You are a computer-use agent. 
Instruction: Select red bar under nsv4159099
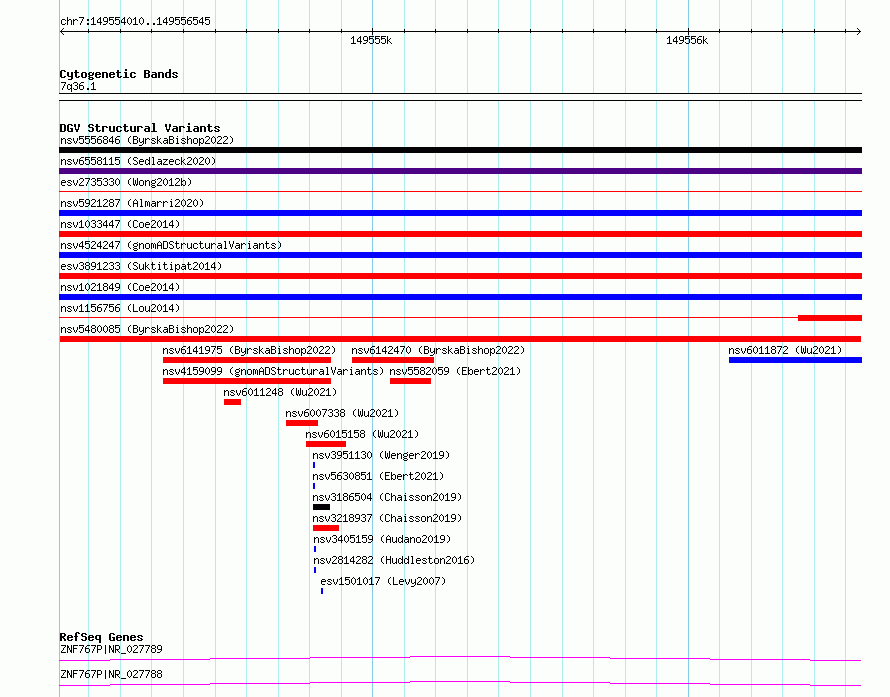point(247,381)
